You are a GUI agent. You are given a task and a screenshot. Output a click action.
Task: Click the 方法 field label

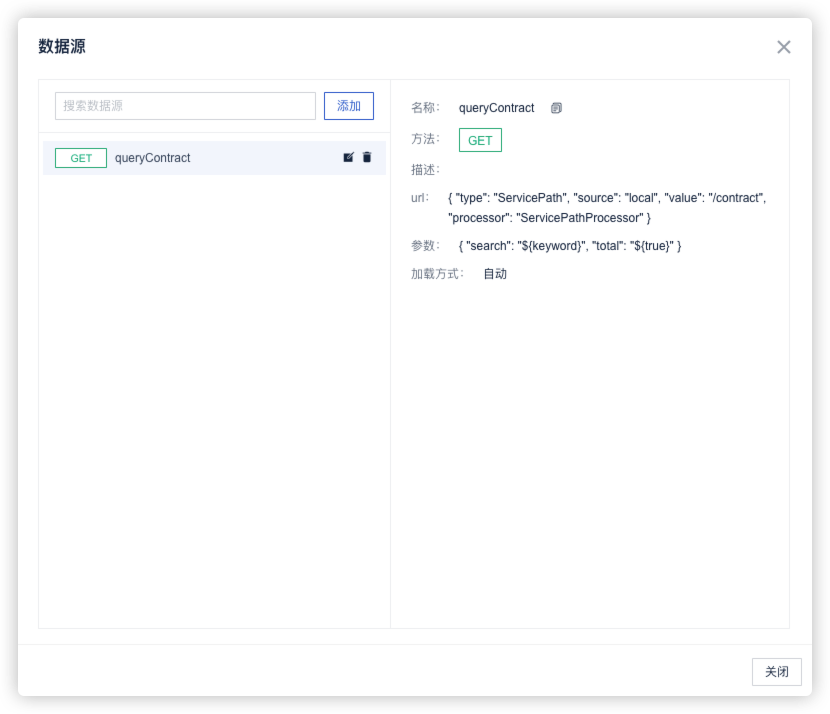pyautogui.click(x=425, y=139)
